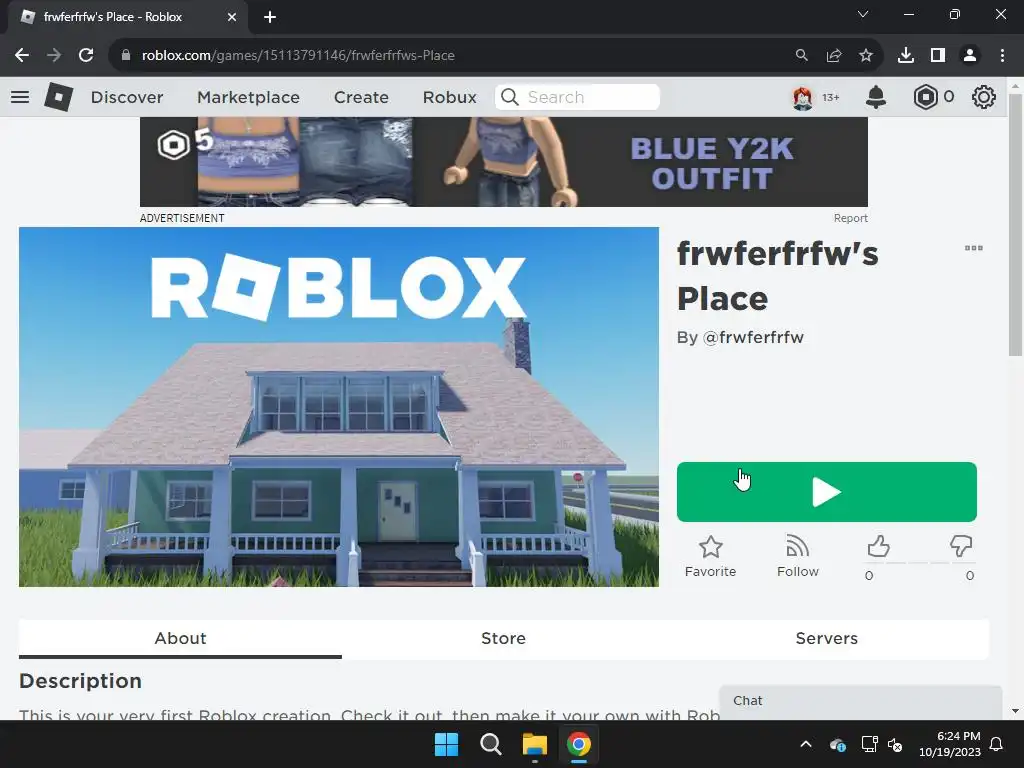Screen dimensions: 1024x768
Task: Go forward in browser history
Action: (54, 56)
